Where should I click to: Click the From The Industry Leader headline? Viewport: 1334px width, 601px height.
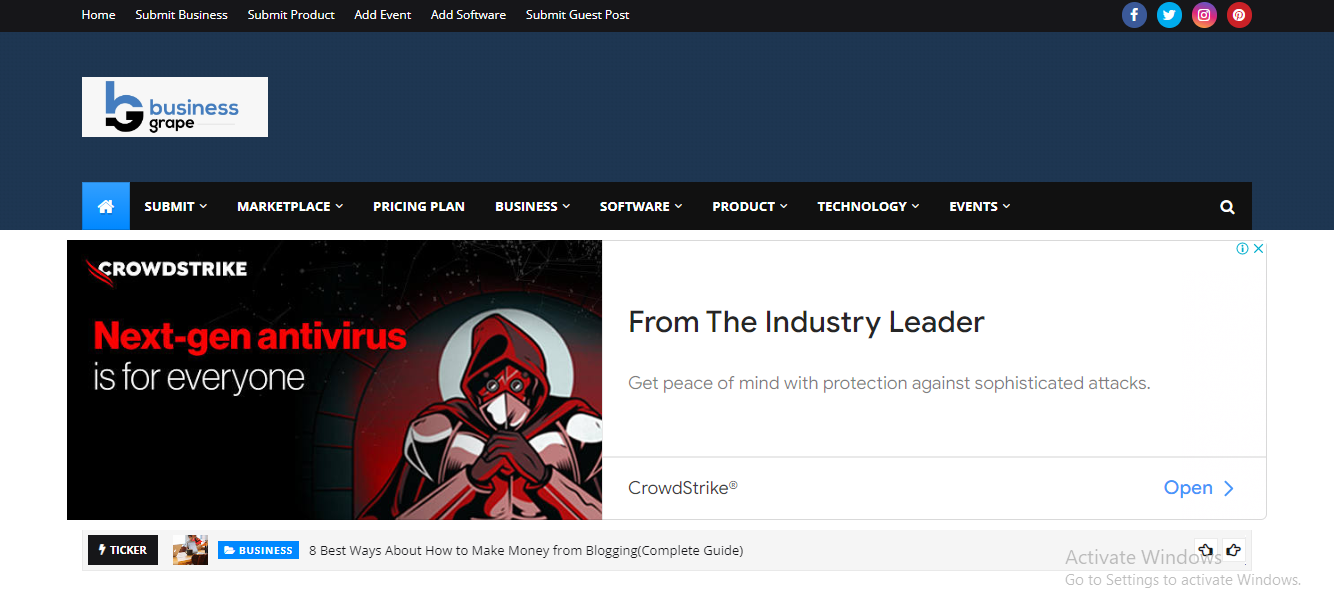click(x=806, y=322)
